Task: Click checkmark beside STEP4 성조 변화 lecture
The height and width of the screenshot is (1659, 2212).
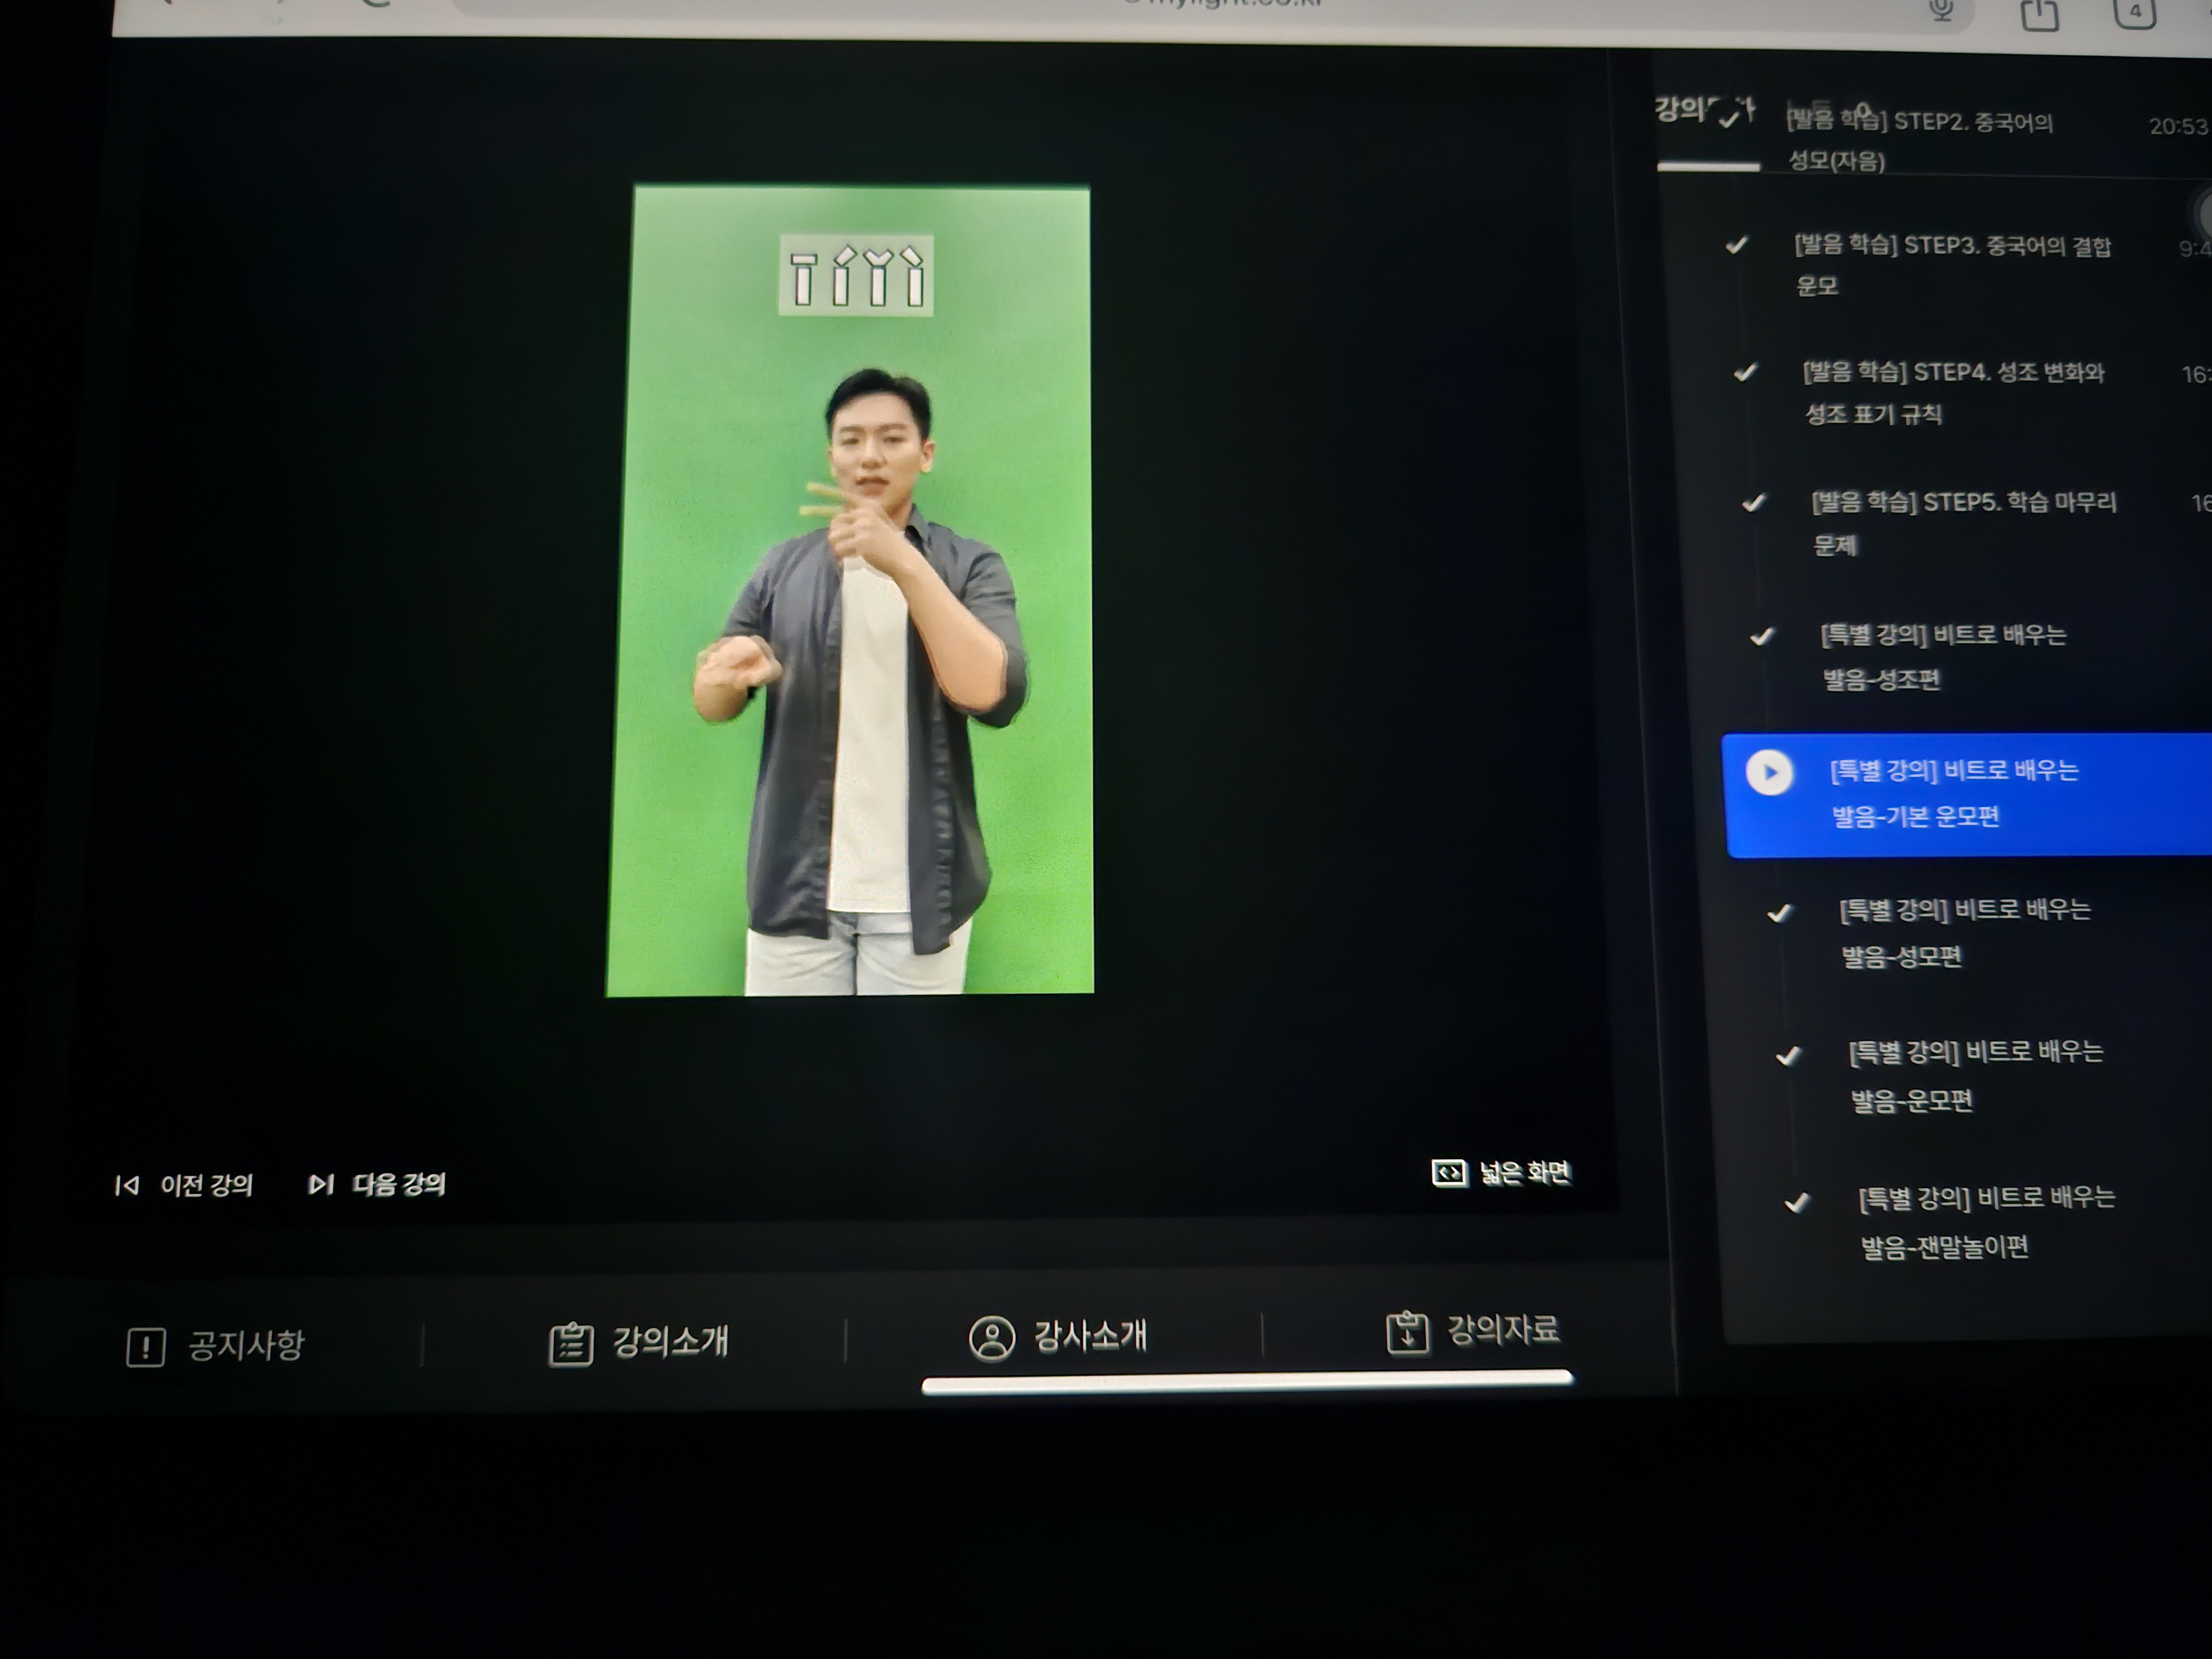Action: pyautogui.click(x=1745, y=373)
